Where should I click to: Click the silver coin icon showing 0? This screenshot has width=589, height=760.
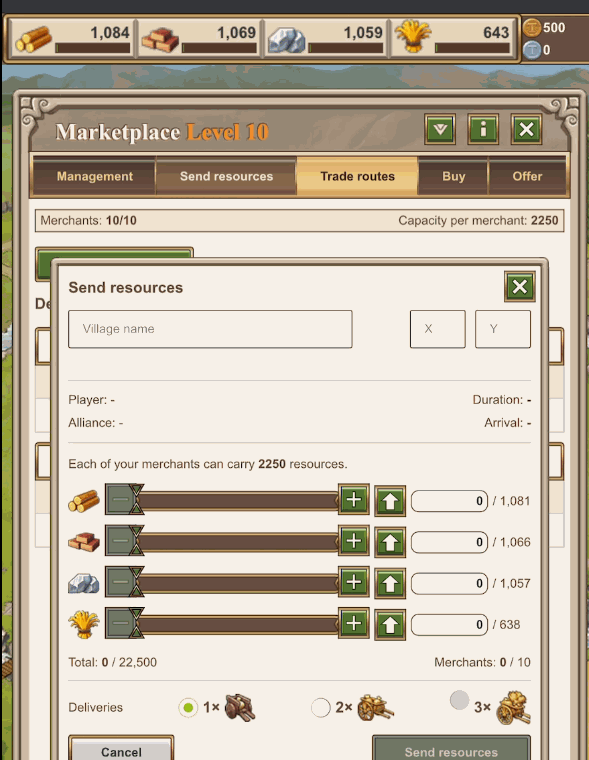point(532,49)
